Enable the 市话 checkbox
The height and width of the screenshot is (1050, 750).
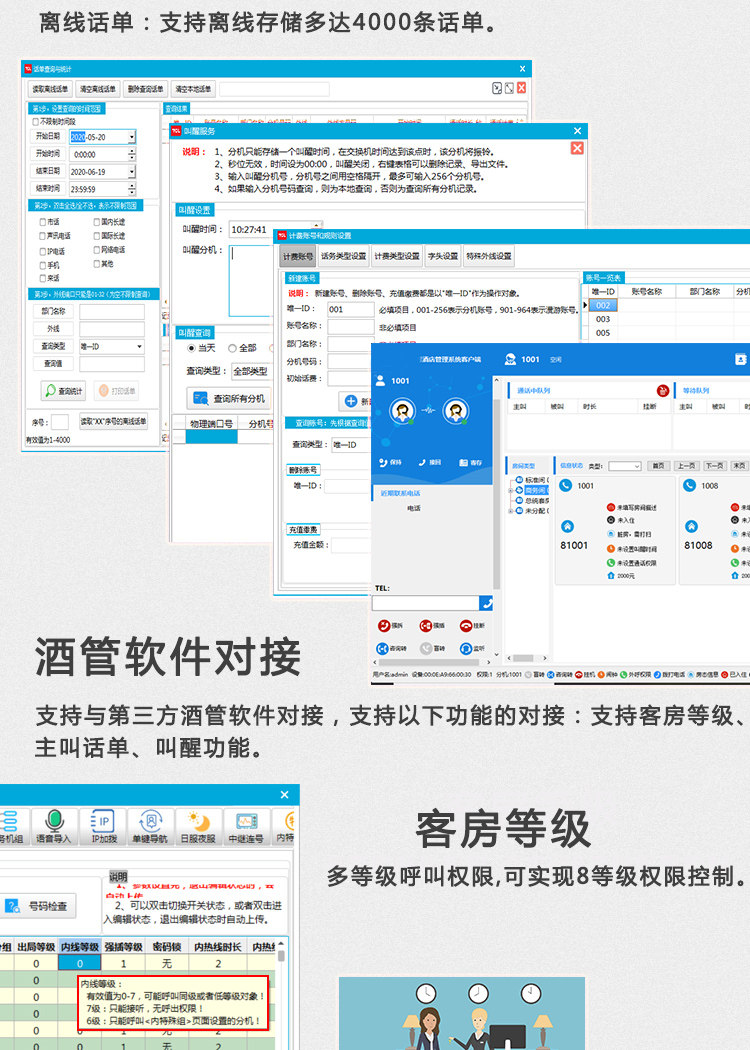coord(43,222)
